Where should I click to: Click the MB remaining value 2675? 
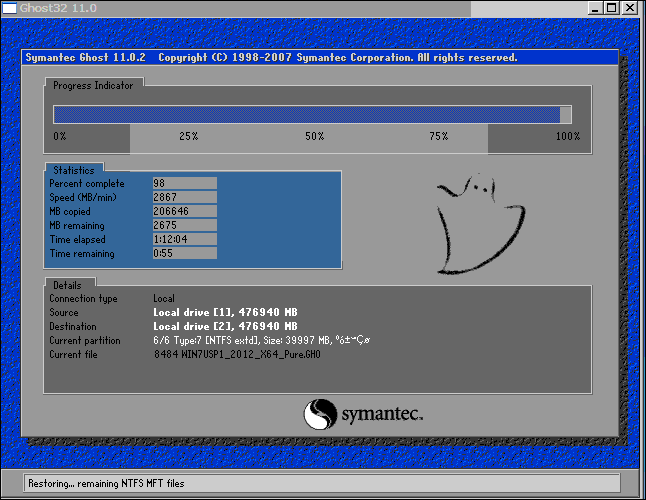coord(185,225)
